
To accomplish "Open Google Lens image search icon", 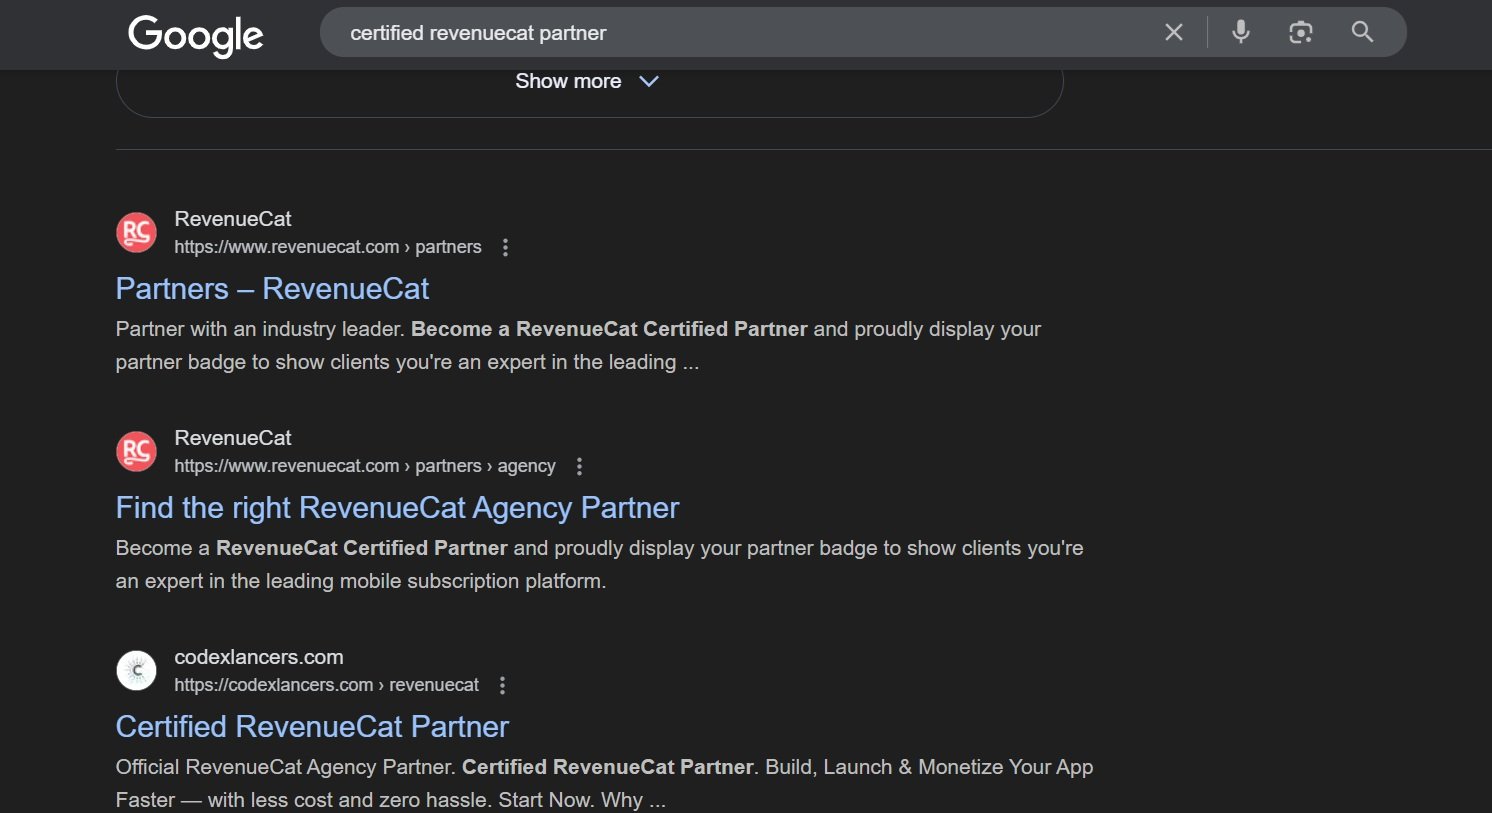I will coord(1300,33).
